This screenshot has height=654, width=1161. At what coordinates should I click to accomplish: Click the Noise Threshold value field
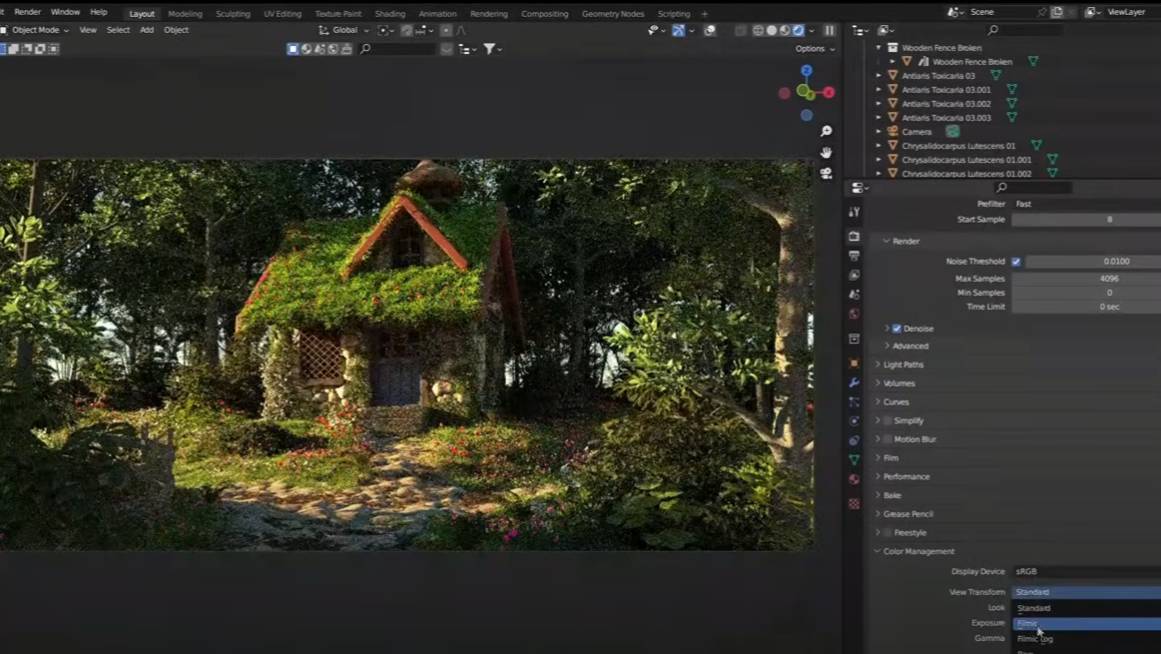1093,261
